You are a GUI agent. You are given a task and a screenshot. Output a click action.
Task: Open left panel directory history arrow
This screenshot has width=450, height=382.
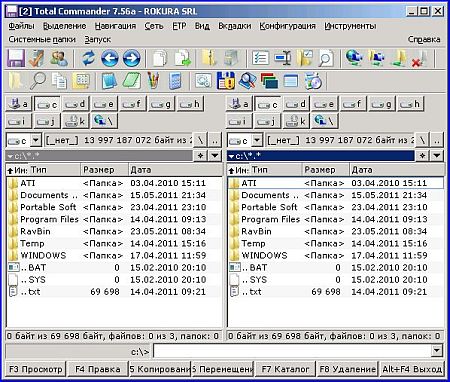coord(215,156)
